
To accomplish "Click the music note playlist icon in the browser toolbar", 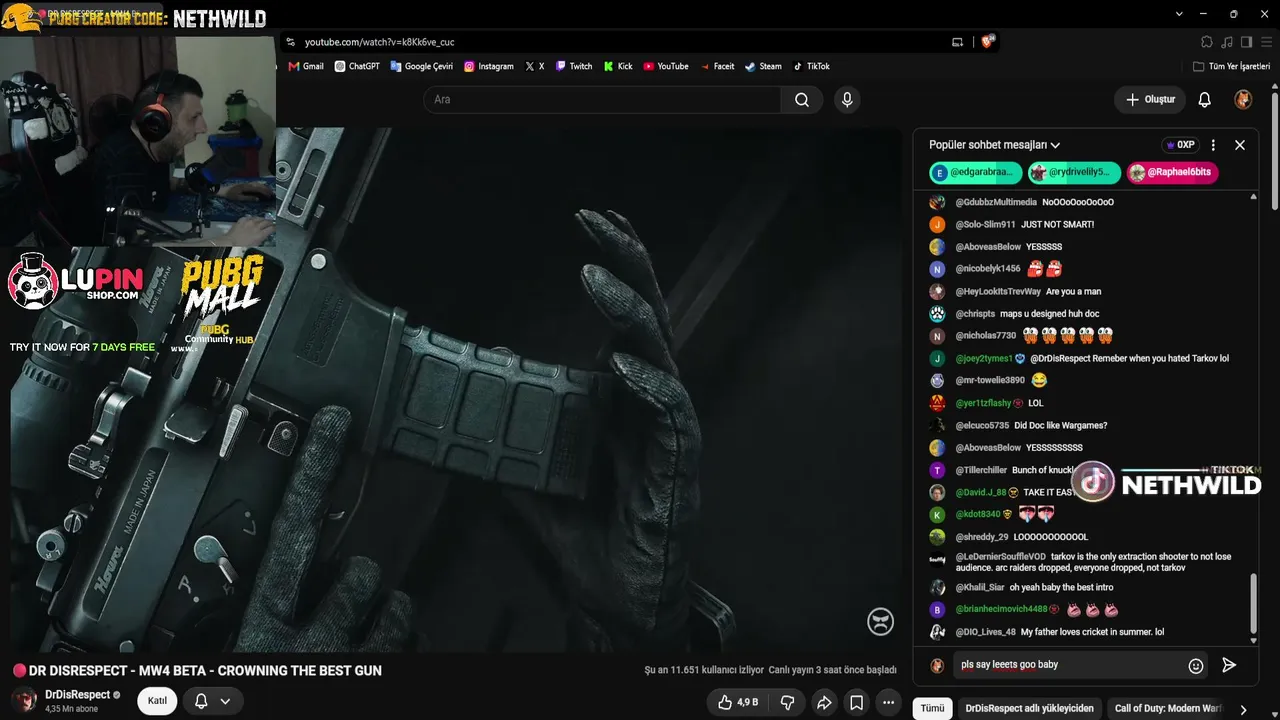I will point(1227,42).
